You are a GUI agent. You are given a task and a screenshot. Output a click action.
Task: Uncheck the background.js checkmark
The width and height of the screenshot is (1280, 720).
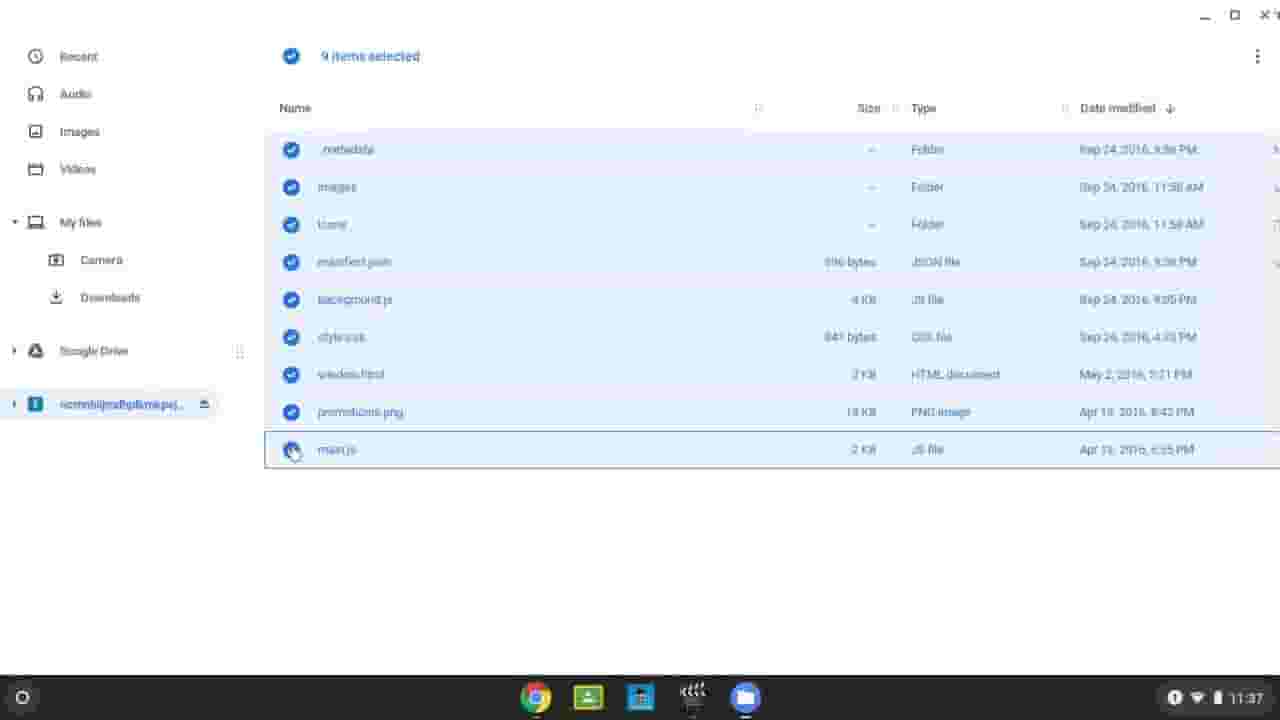point(291,300)
